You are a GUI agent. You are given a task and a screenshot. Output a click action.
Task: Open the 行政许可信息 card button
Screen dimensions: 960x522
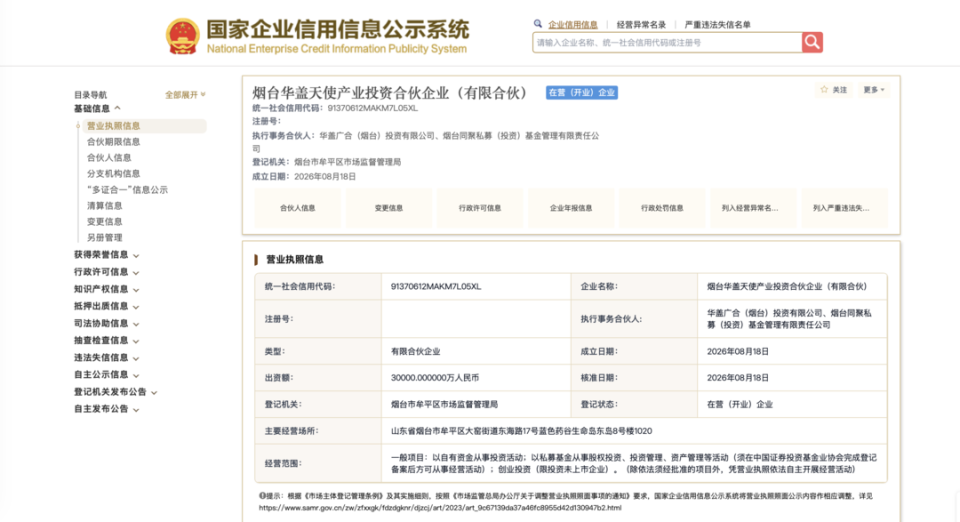point(480,208)
